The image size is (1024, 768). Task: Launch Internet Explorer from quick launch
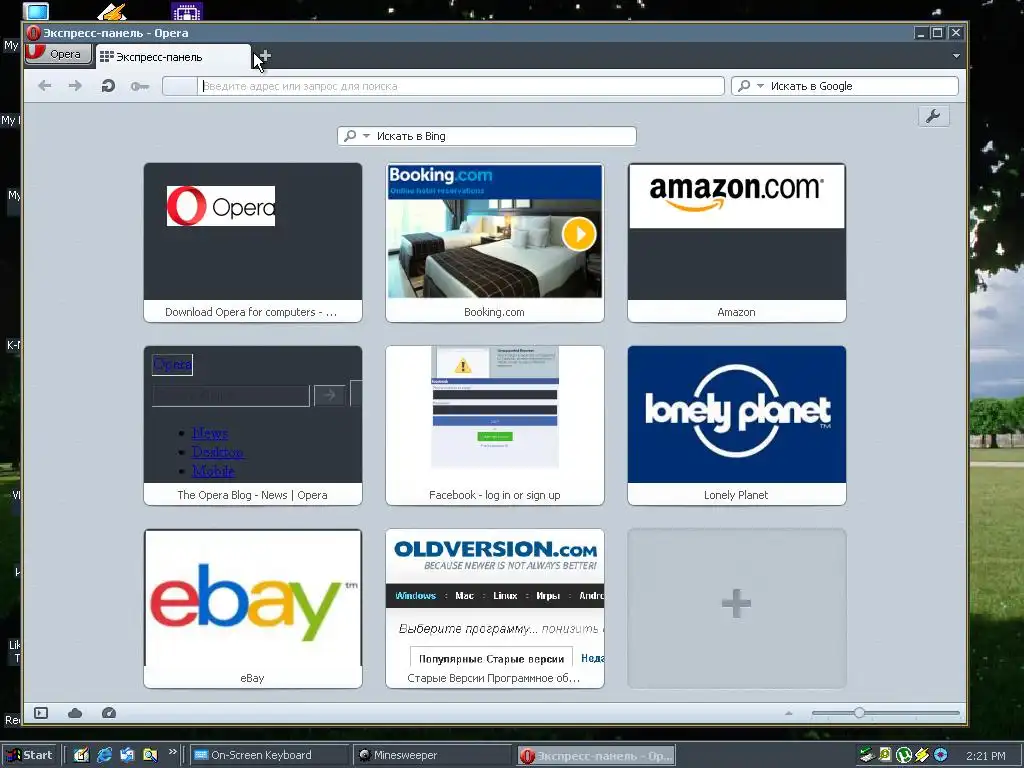tap(104, 755)
